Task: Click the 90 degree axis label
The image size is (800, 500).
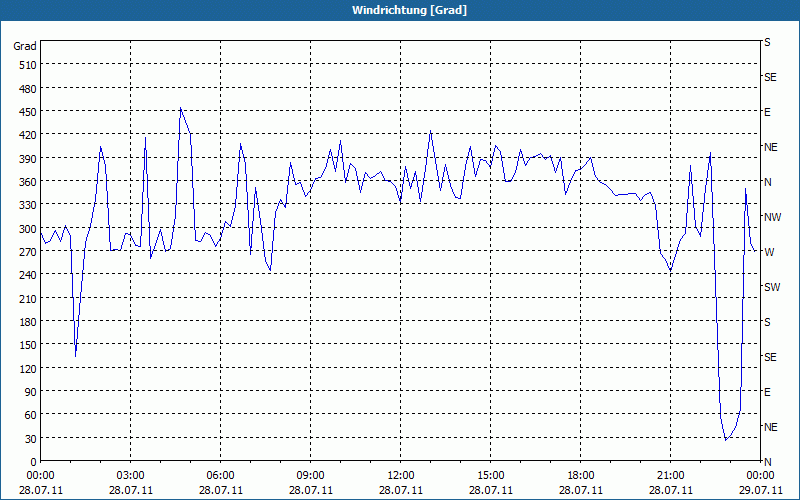Action: point(31,392)
